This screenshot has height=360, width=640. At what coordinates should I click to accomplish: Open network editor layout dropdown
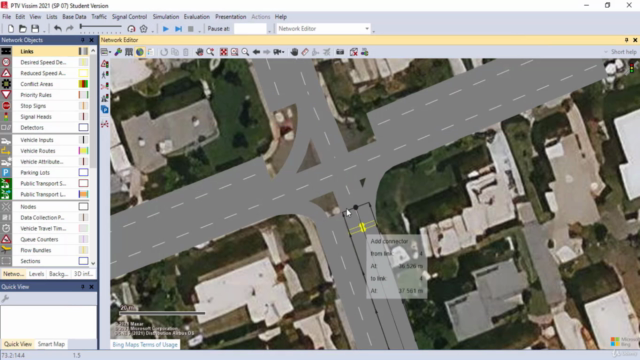[x=105, y=52]
